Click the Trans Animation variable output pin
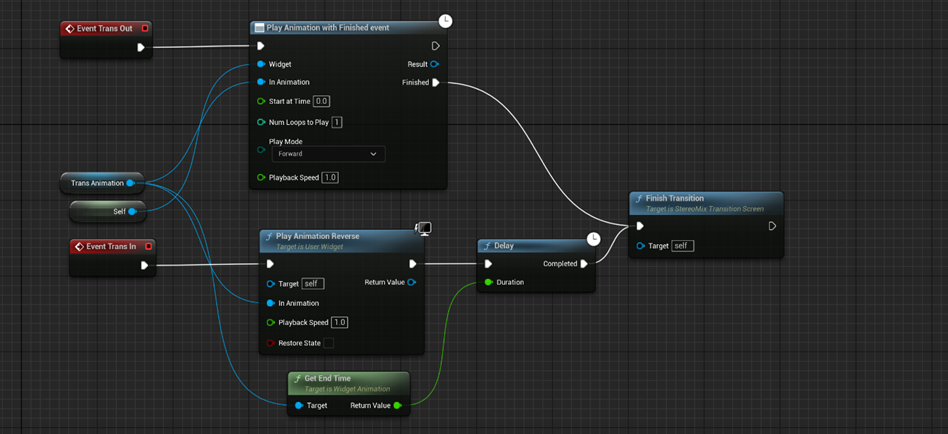The width and height of the screenshot is (948, 434). [x=131, y=183]
